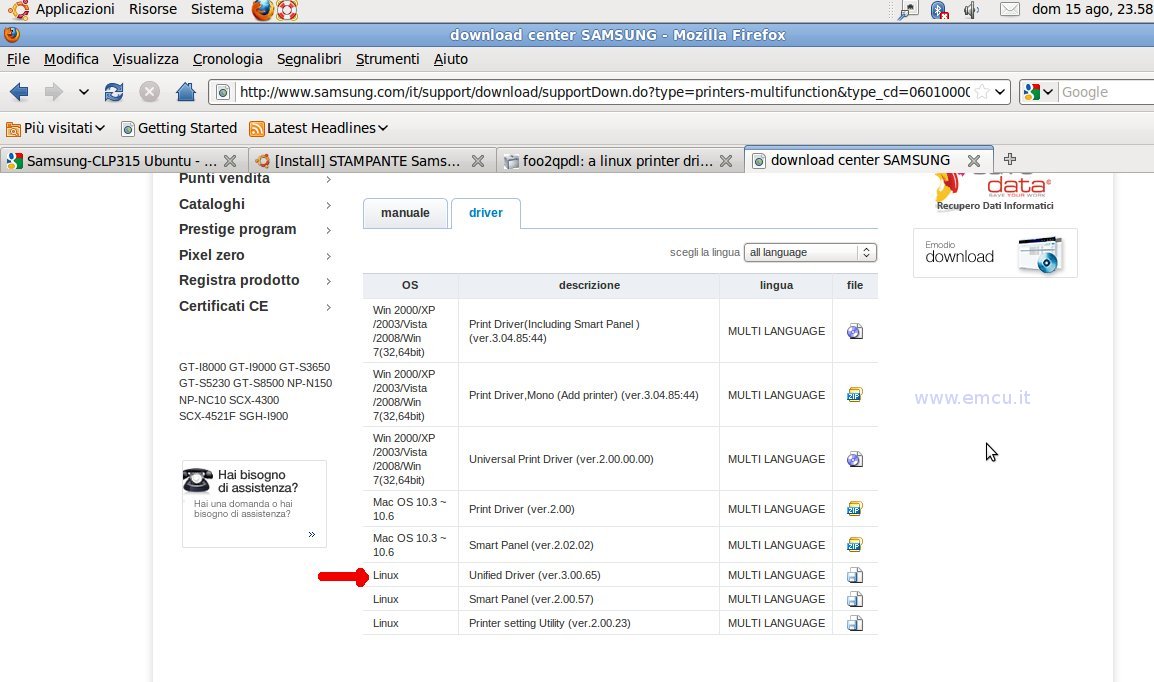Image resolution: width=1154 pixels, height=682 pixels.
Task: Open the all language dropdown
Action: 810,252
